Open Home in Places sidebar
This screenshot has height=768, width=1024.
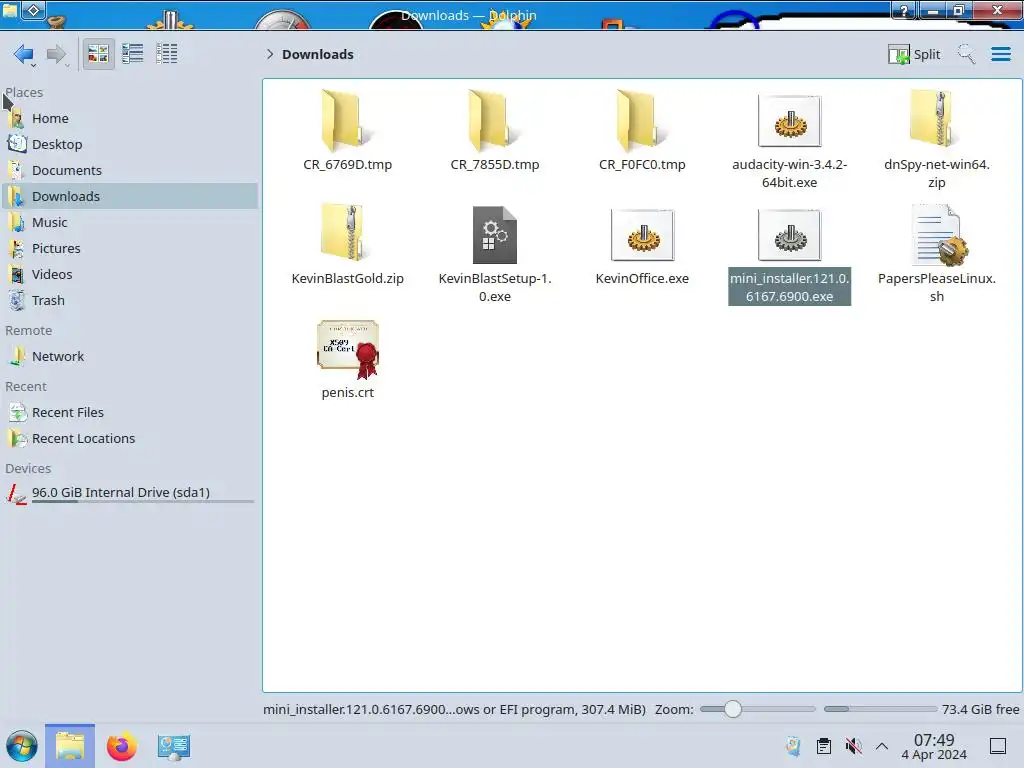(x=130, y=118)
